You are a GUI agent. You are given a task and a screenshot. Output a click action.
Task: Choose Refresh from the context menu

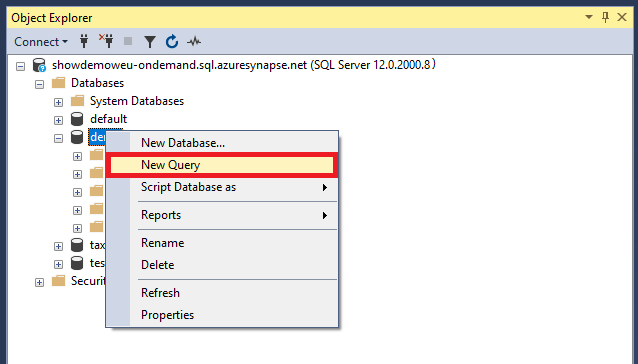click(x=222, y=293)
